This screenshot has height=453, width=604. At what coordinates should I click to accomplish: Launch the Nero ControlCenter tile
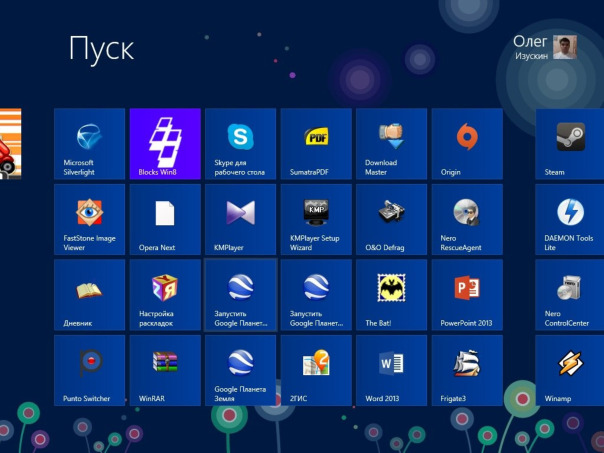(x=570, y=295)
